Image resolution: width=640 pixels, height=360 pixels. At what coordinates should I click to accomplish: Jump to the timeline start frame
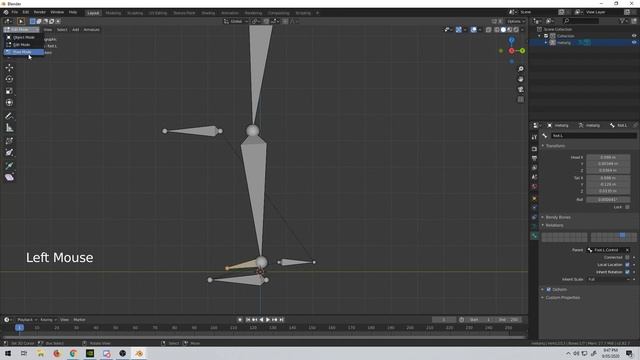[248, 320]
